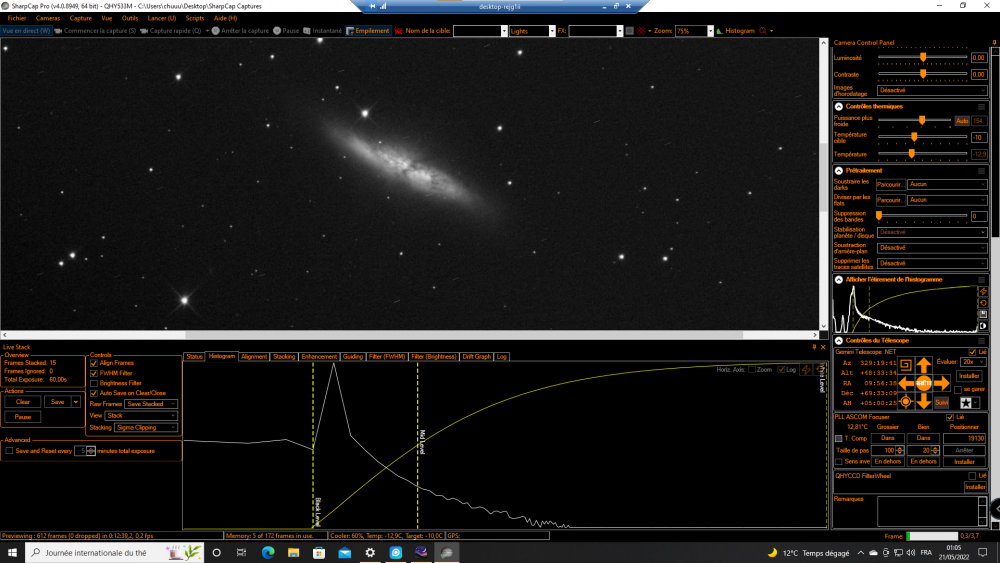This screenshot has height=563, width=1000.
Task: Click the pin icon of Live Stack panel
Action: click(x=814, y=347)
